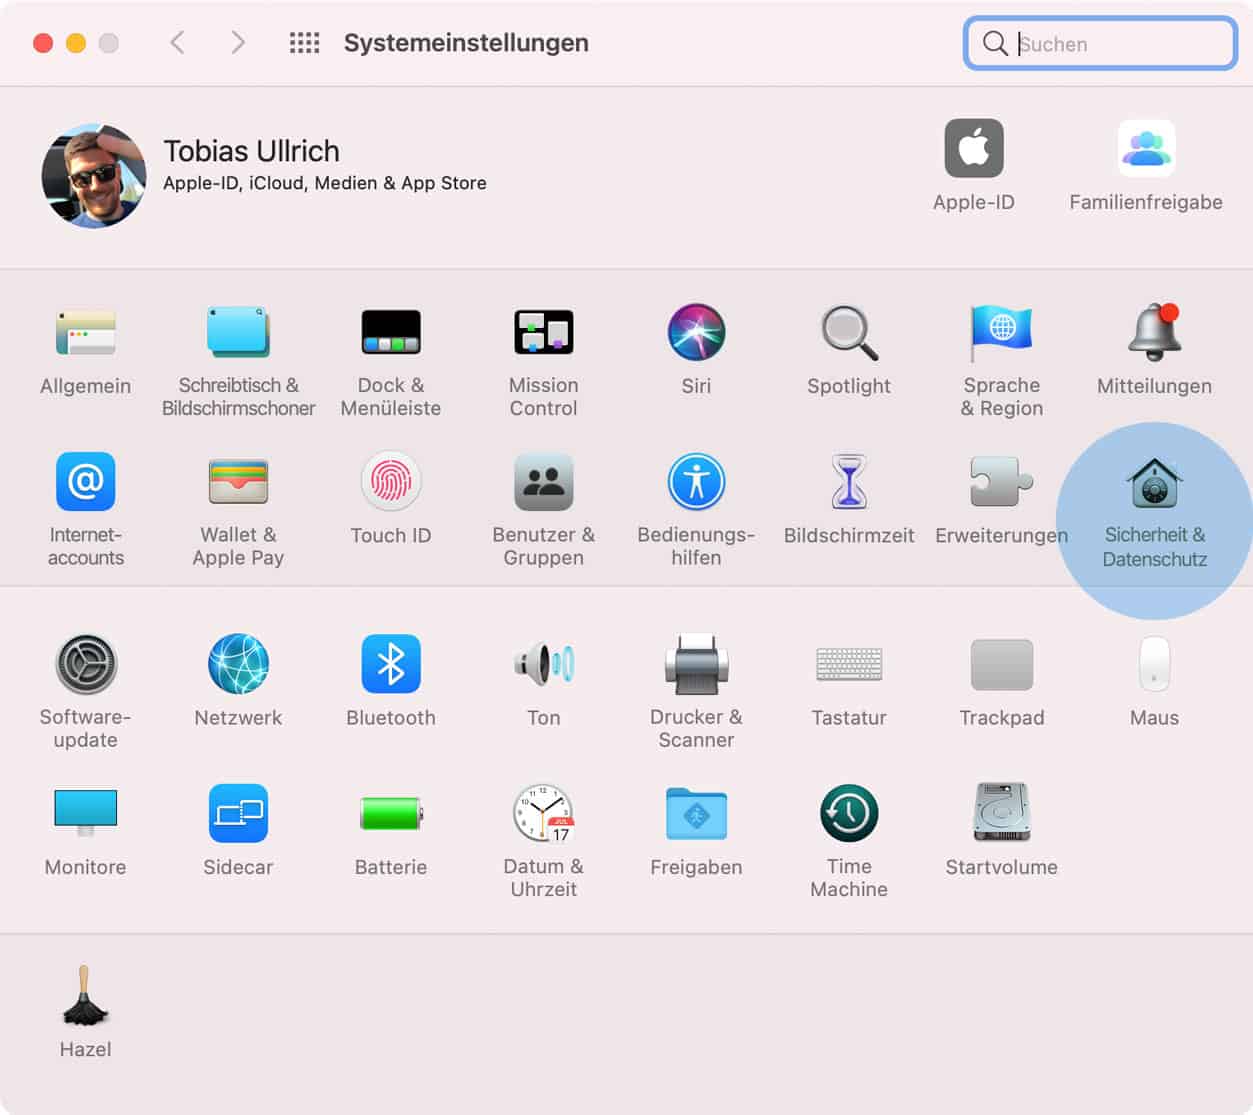
Task: Open the Netzwerk pane
Action: (x=238, y=664)
